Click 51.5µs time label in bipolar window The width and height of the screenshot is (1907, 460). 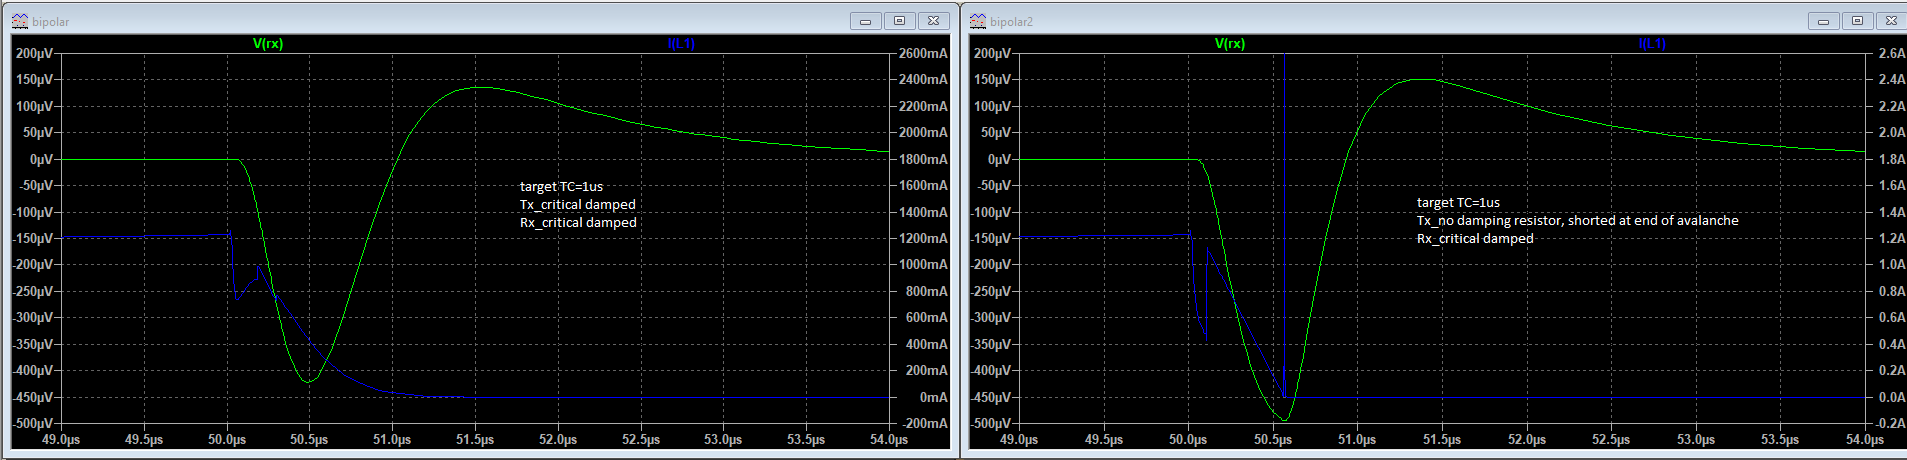pos(475,440)
